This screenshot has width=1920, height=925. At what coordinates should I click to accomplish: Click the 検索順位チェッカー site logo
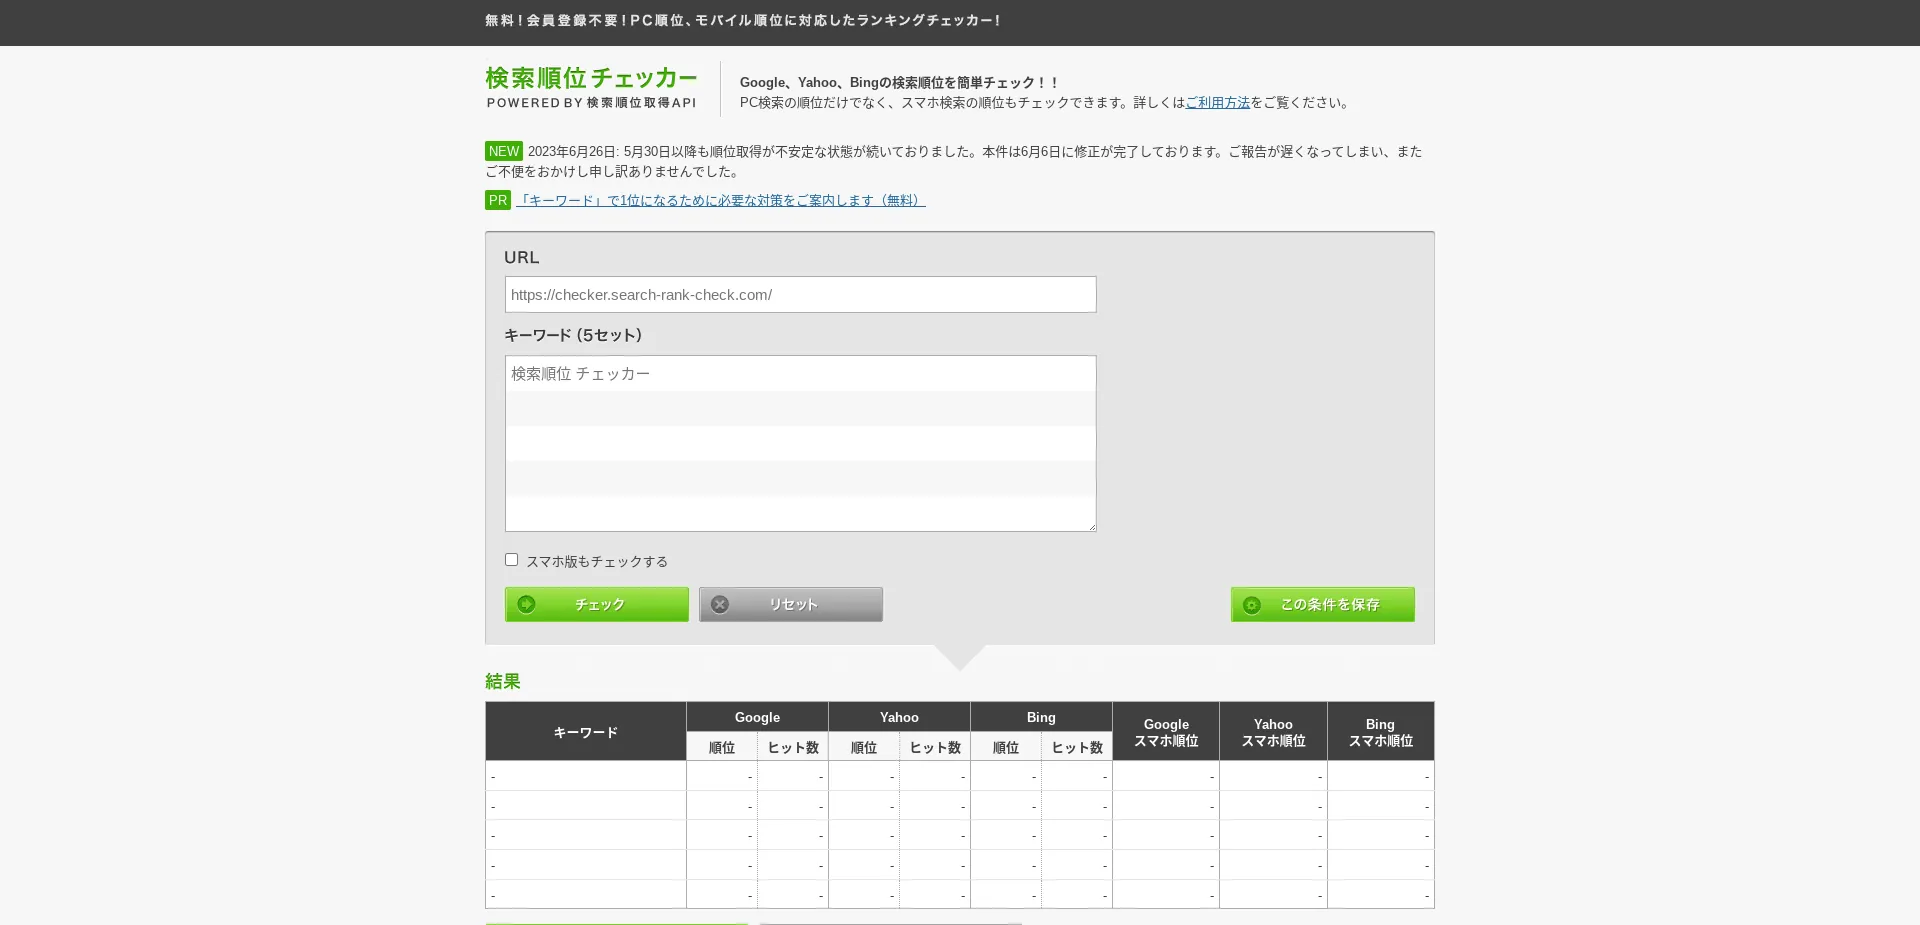coord(591,78)
